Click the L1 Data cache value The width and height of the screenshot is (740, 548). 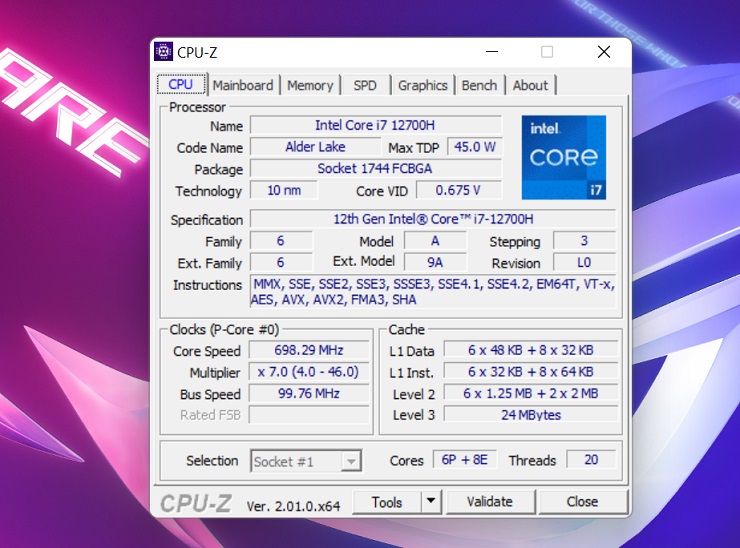tap(531, 350)
